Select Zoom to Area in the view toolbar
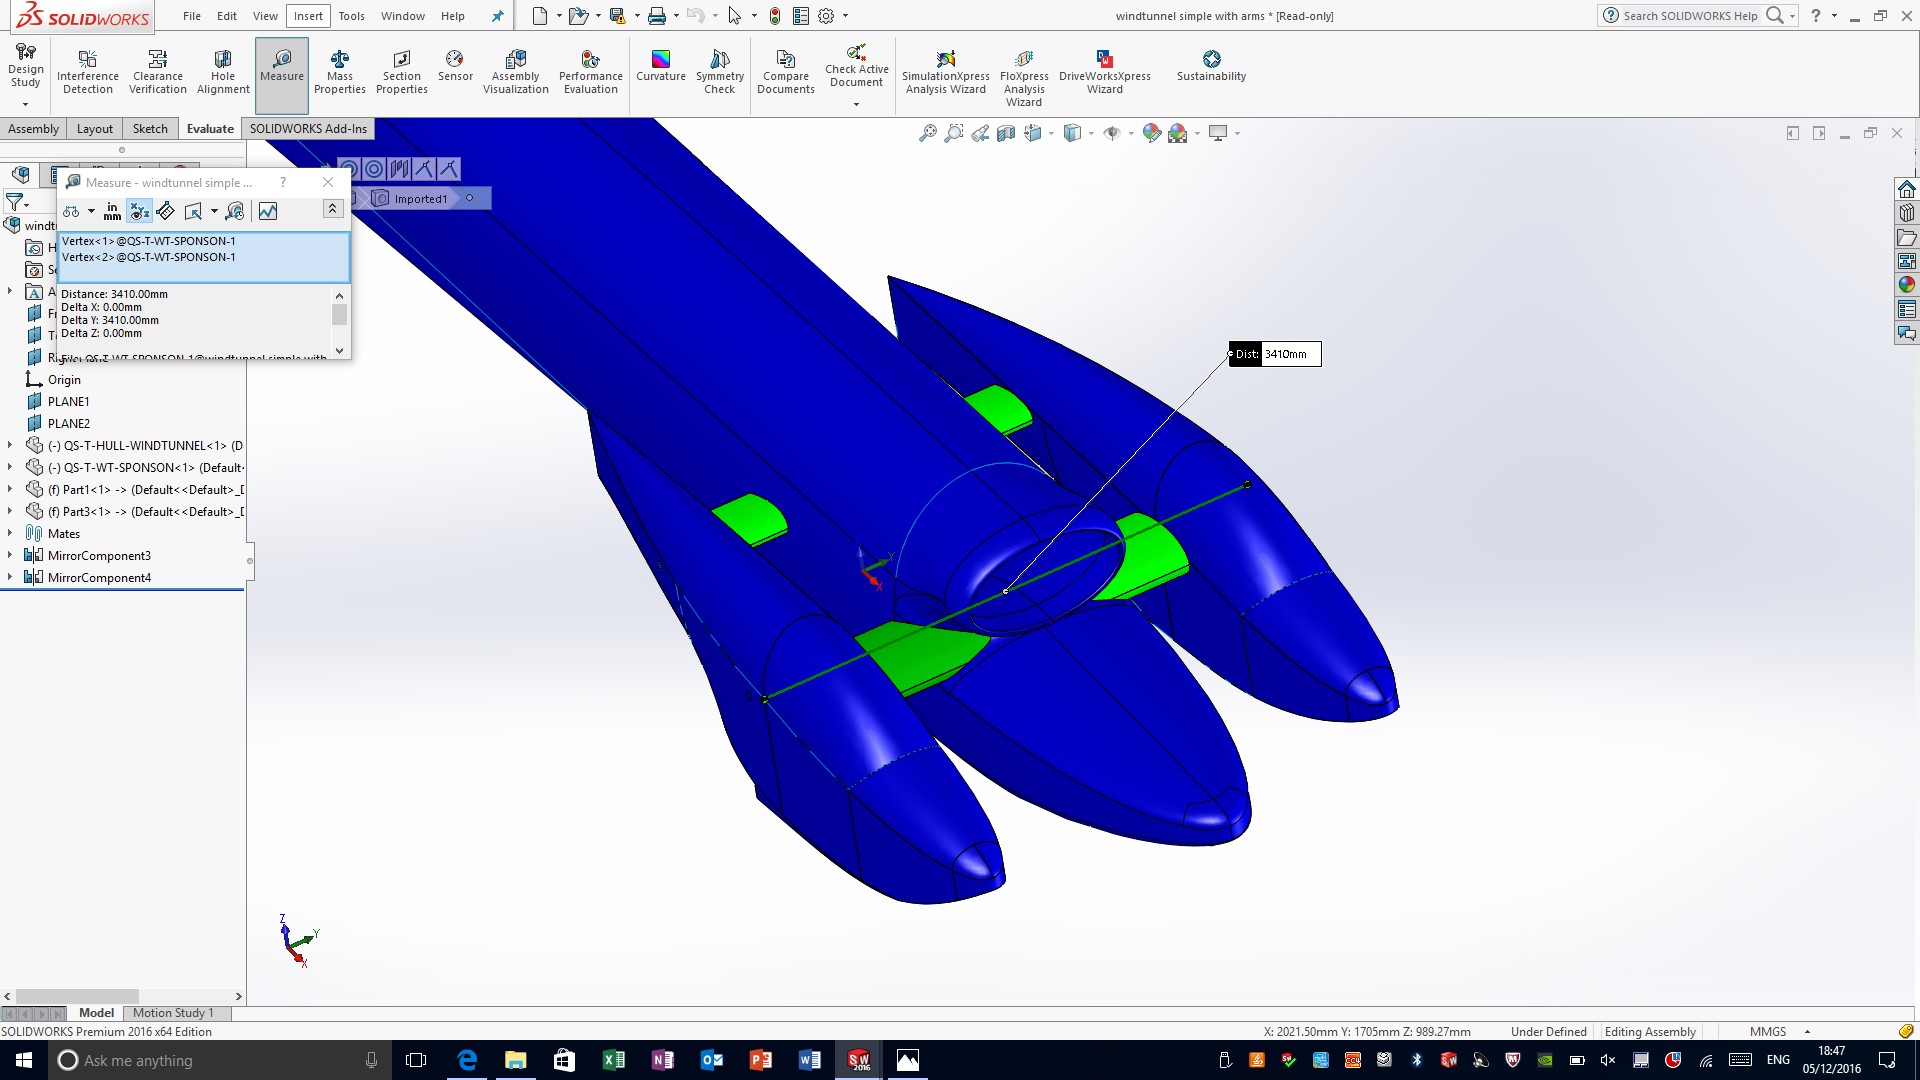The height and width of the screenshot is (1080, 1920). point(954,133)
